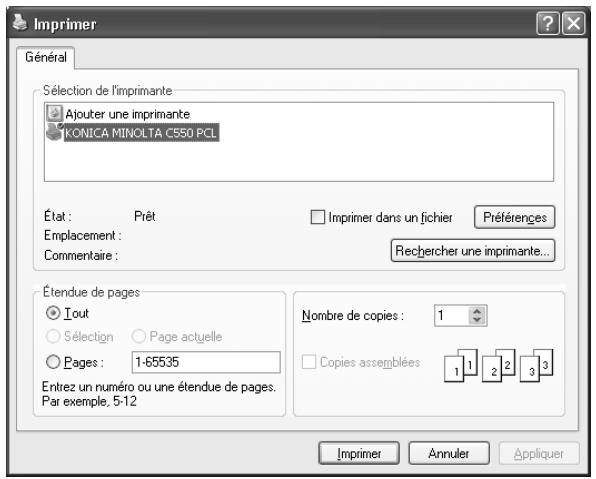
Task: Click the Par exemple, 5-12 hint text
Action: 89,401
